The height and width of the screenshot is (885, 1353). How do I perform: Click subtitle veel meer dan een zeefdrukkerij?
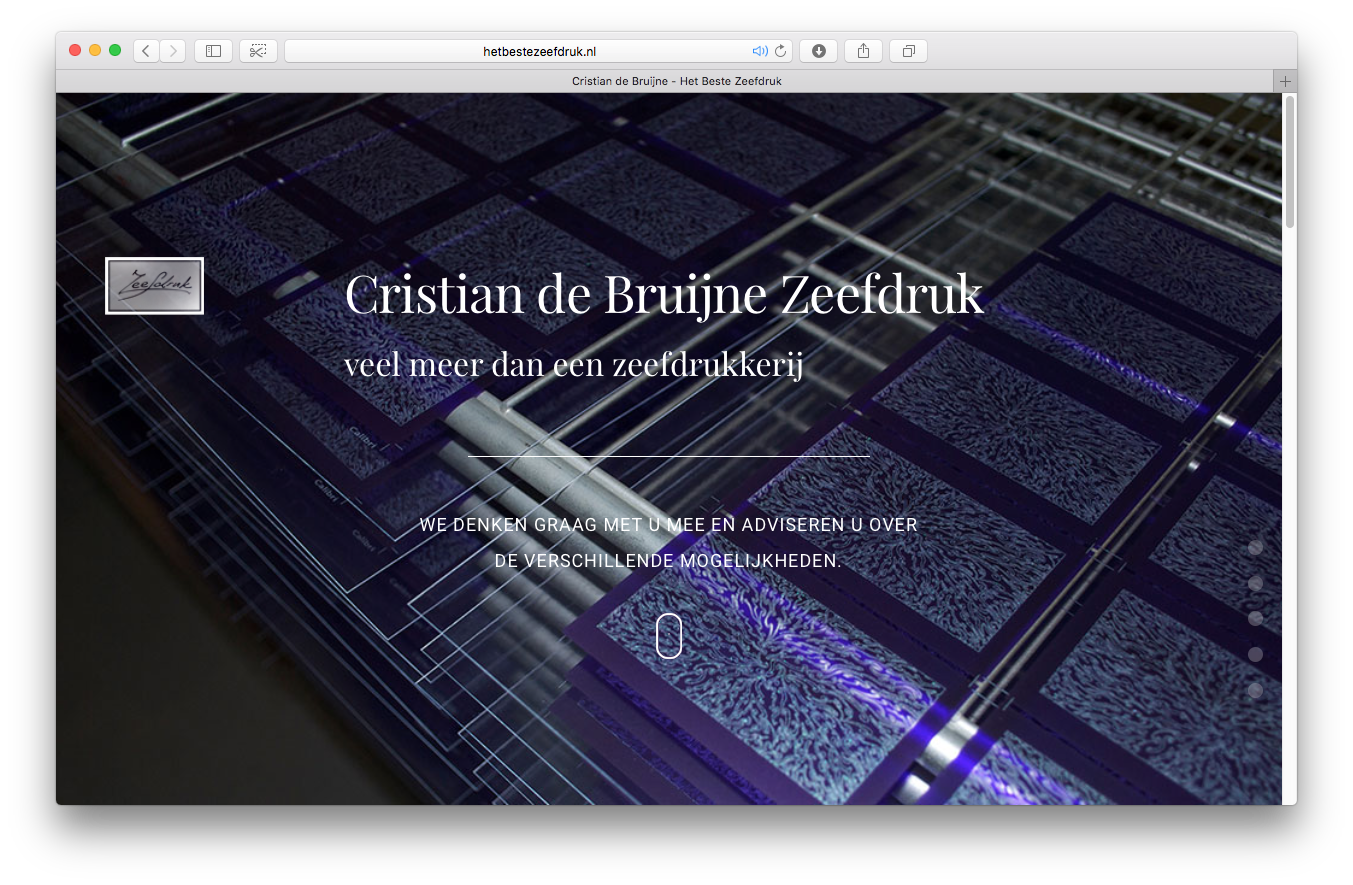pos(574,364)
